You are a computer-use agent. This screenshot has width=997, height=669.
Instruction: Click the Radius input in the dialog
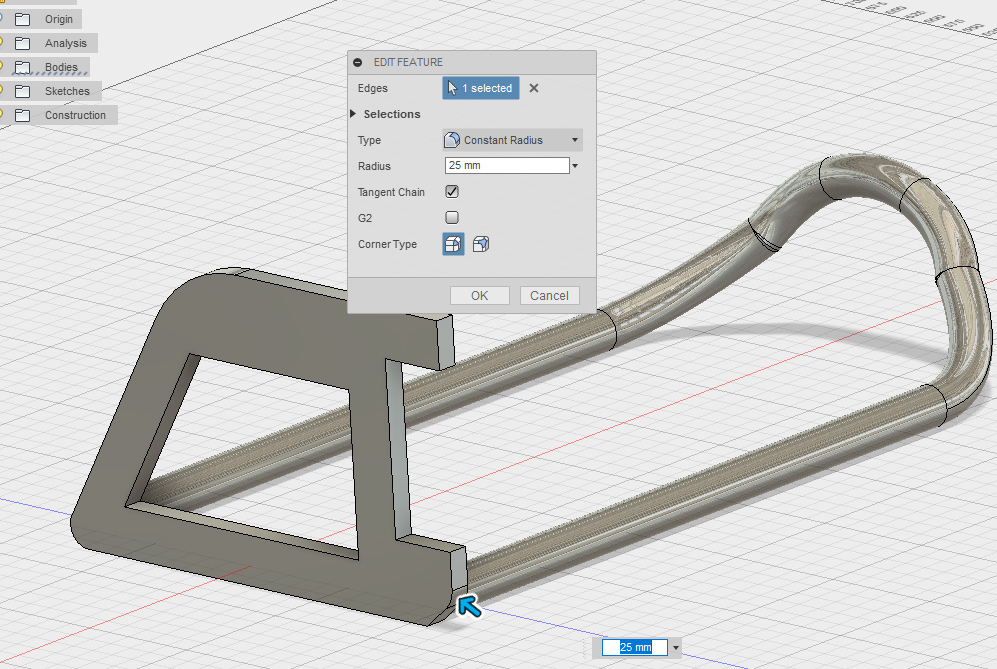[x=506, y=166]
